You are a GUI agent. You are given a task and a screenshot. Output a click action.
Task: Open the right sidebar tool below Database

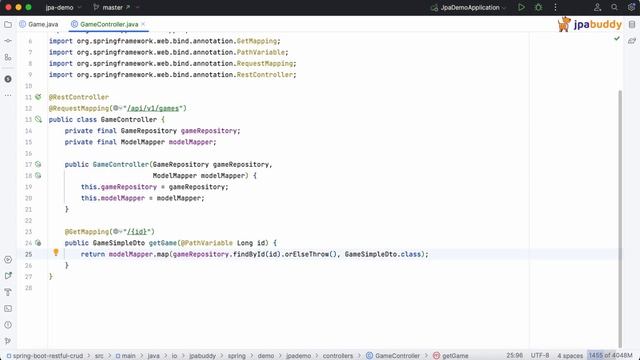point(632,41)
